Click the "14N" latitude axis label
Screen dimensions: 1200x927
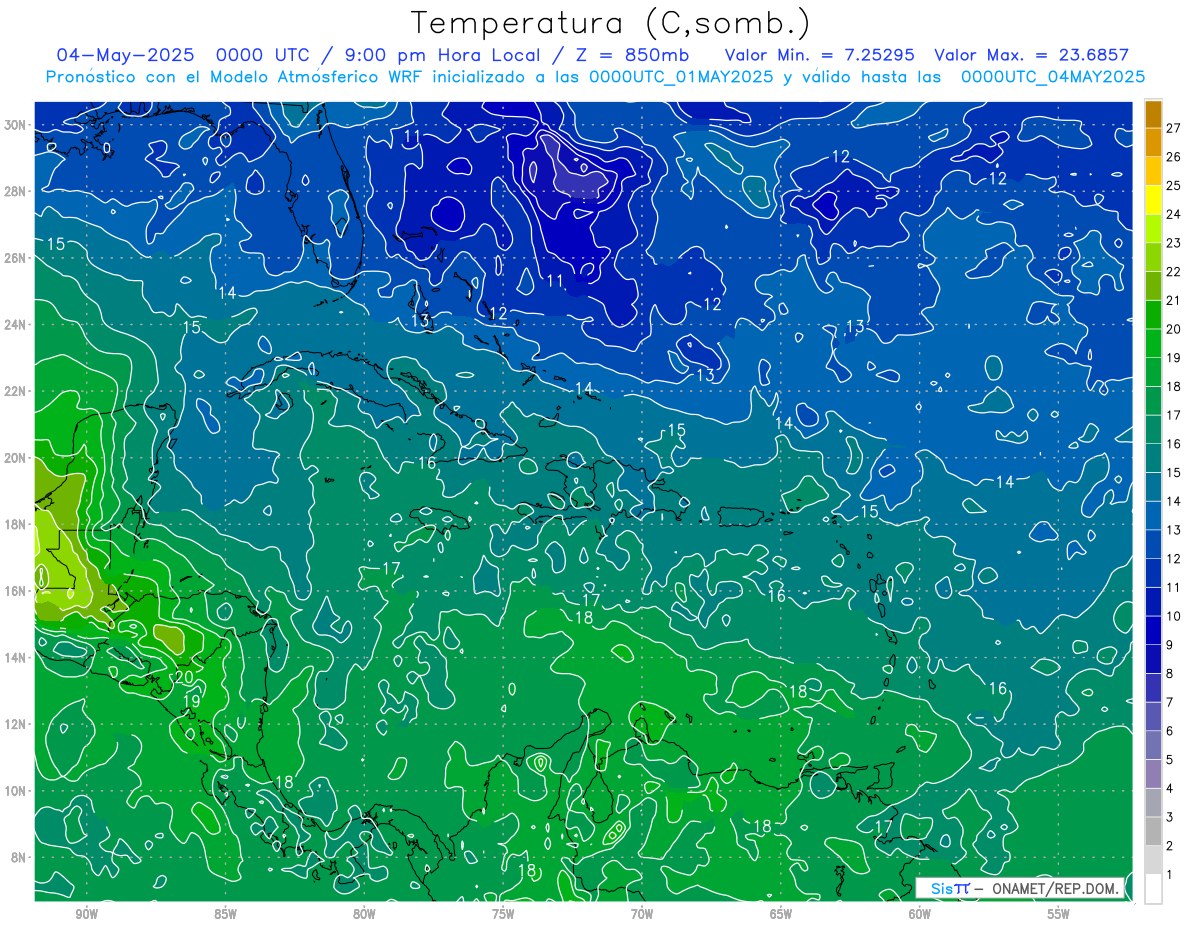(16, 657)
